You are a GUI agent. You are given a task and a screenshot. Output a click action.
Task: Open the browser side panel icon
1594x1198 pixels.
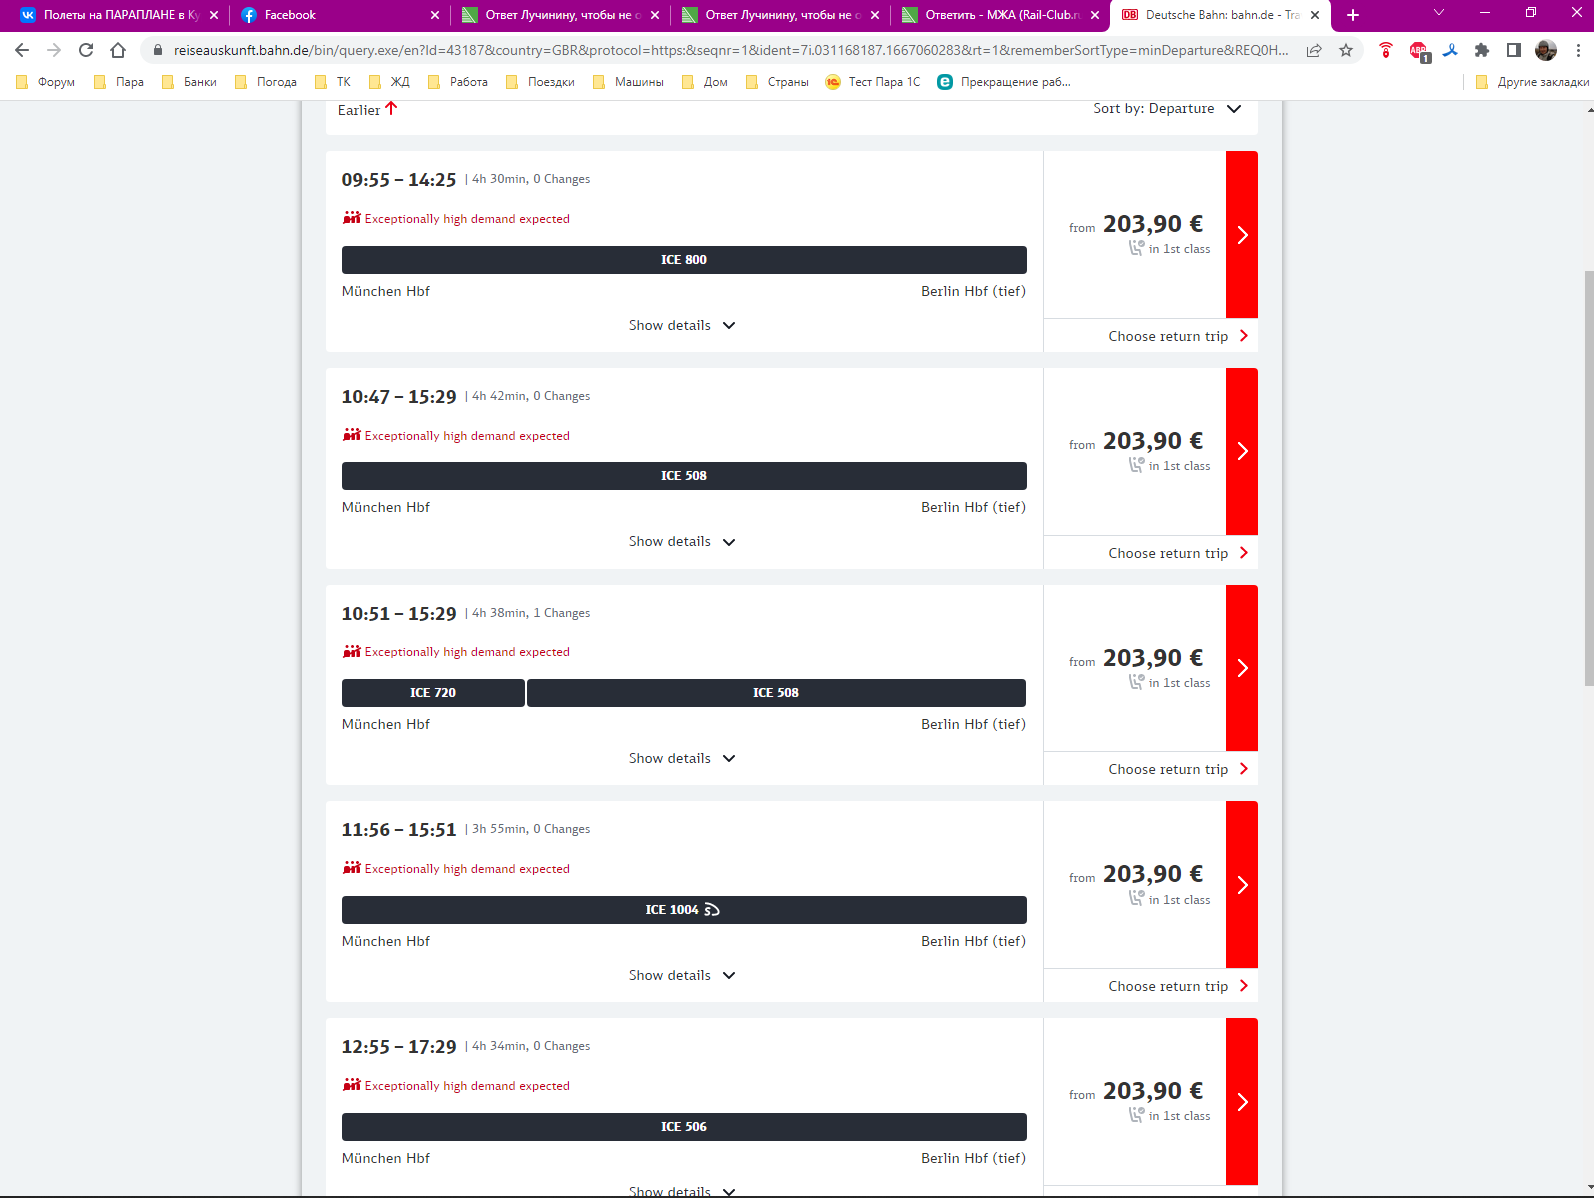click(1514, 50)
